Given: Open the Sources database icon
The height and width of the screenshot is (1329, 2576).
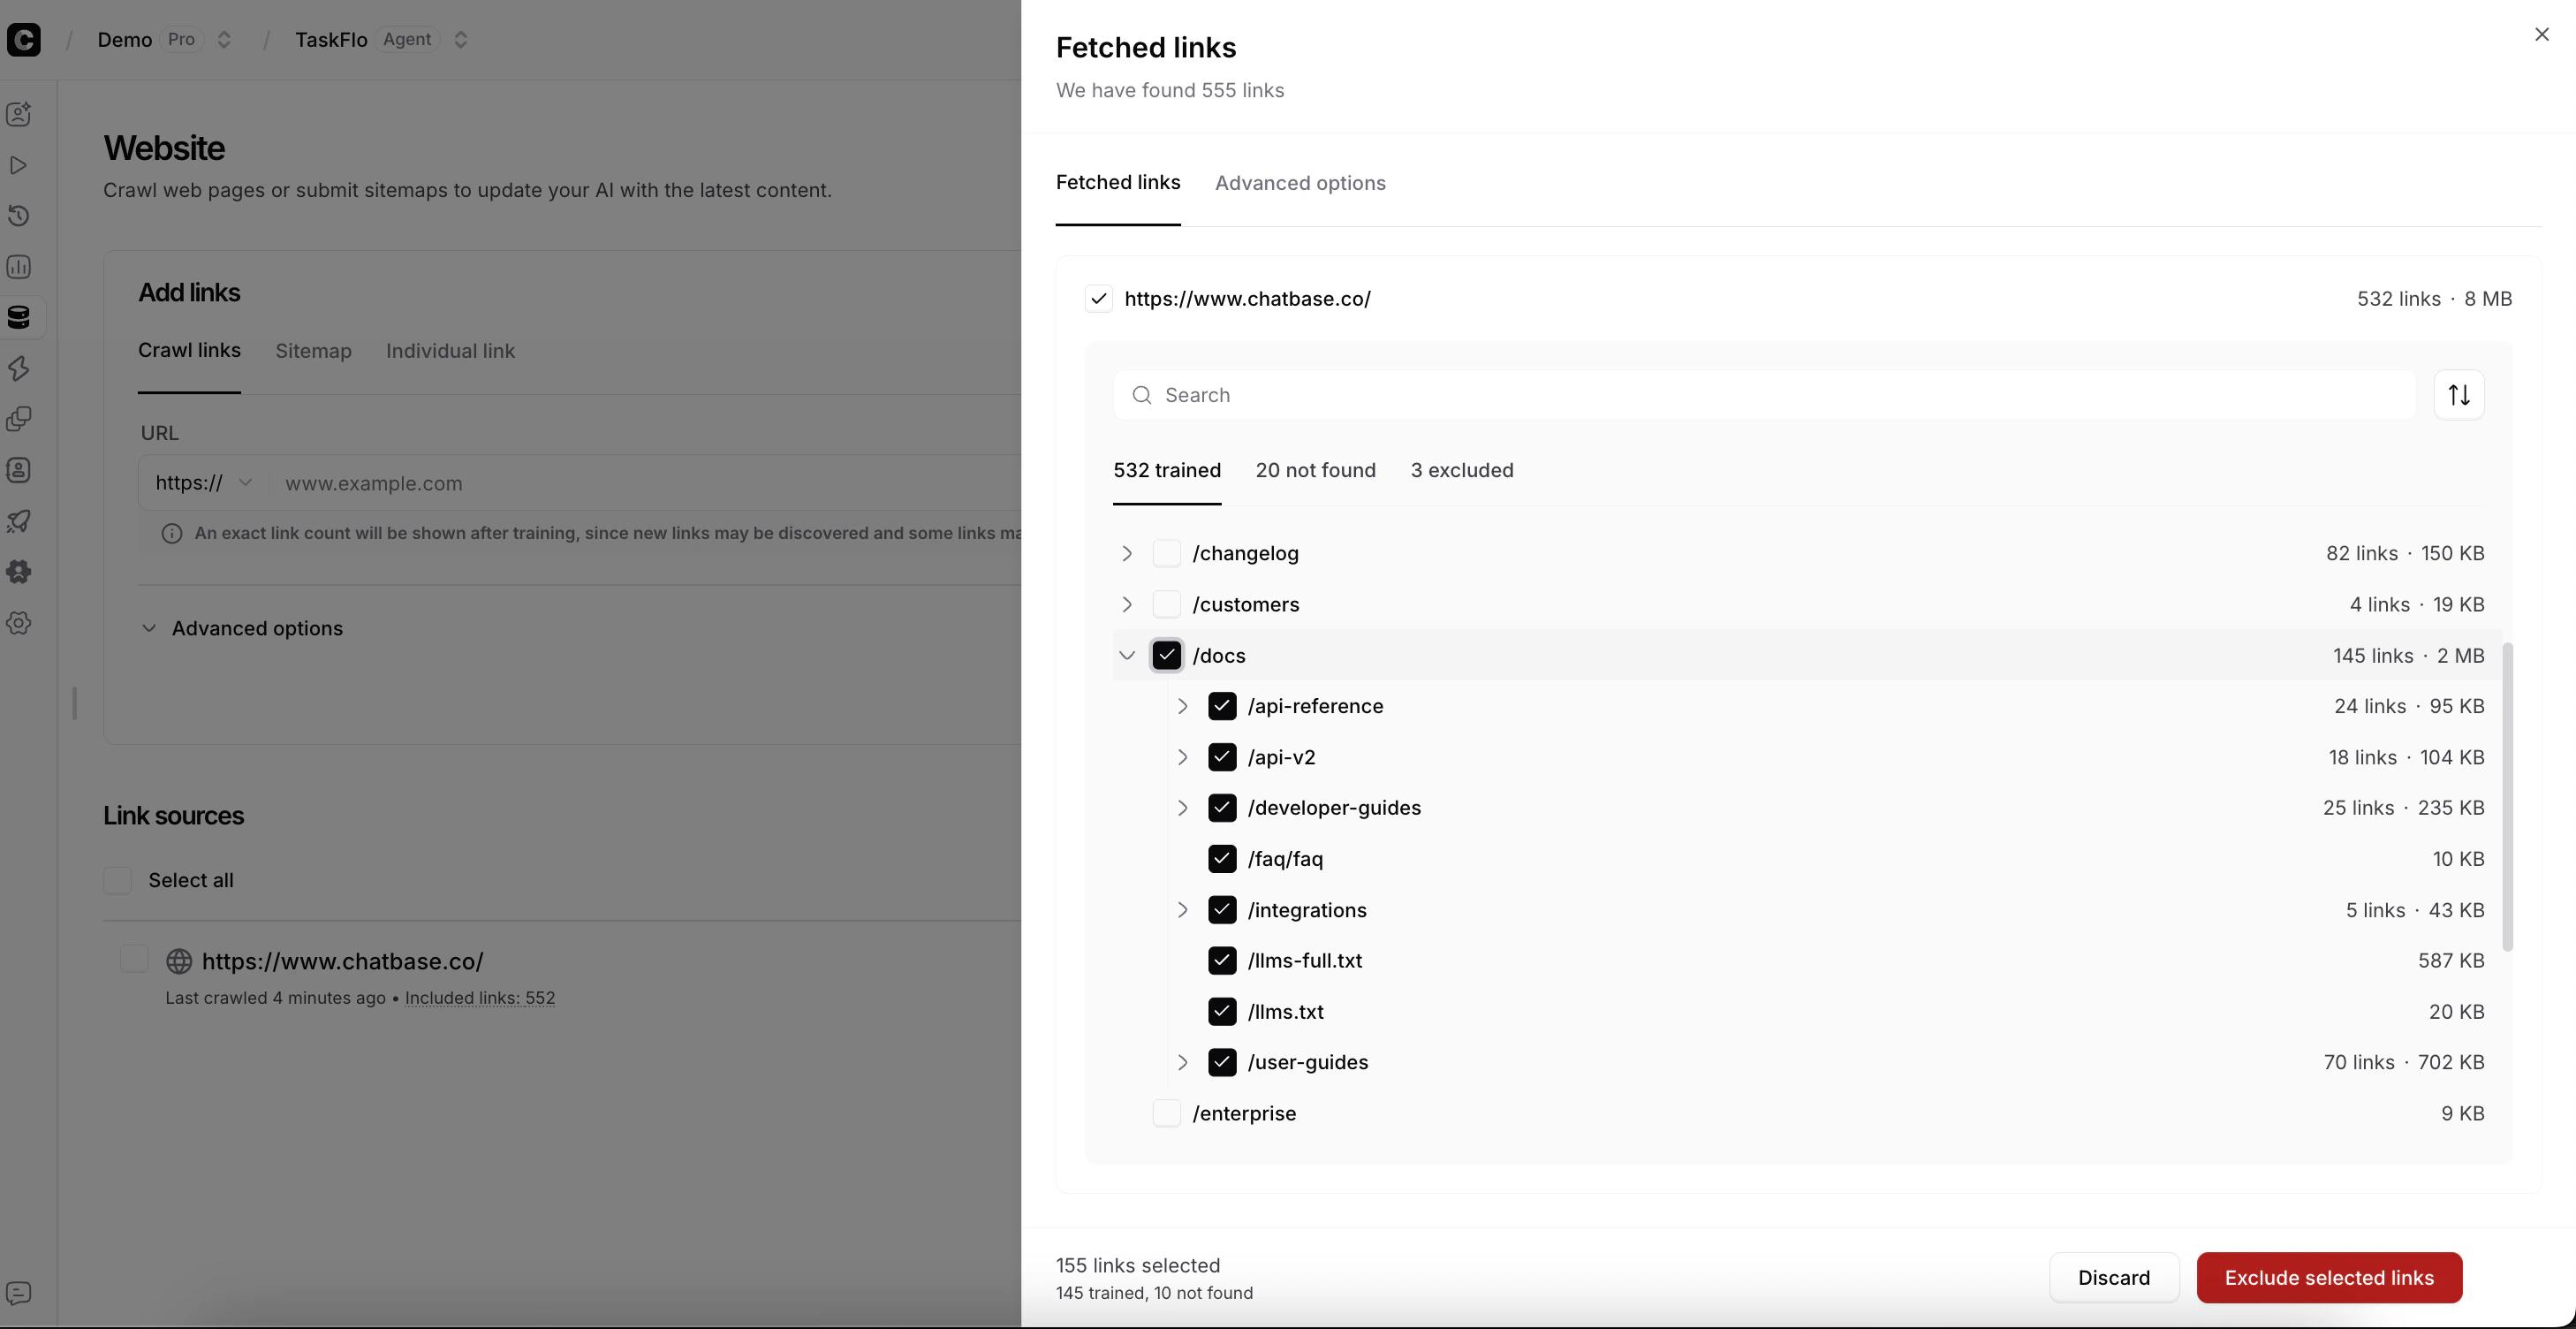Looking at the screenshot, I should 19,317.
